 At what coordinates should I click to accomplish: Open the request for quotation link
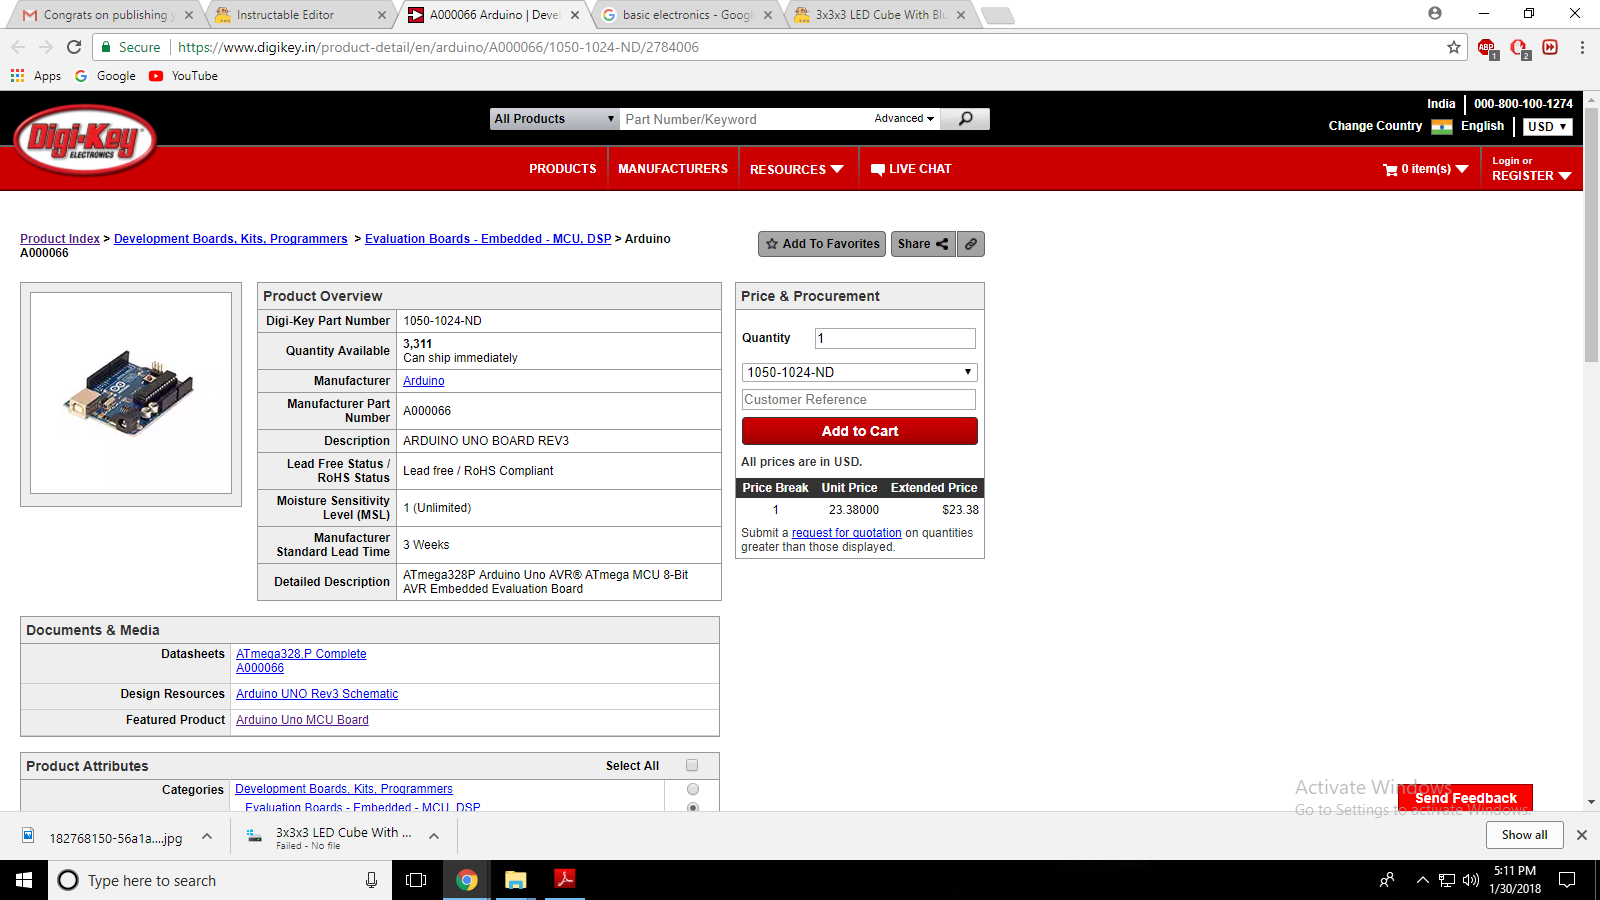[x=847, y=533]
